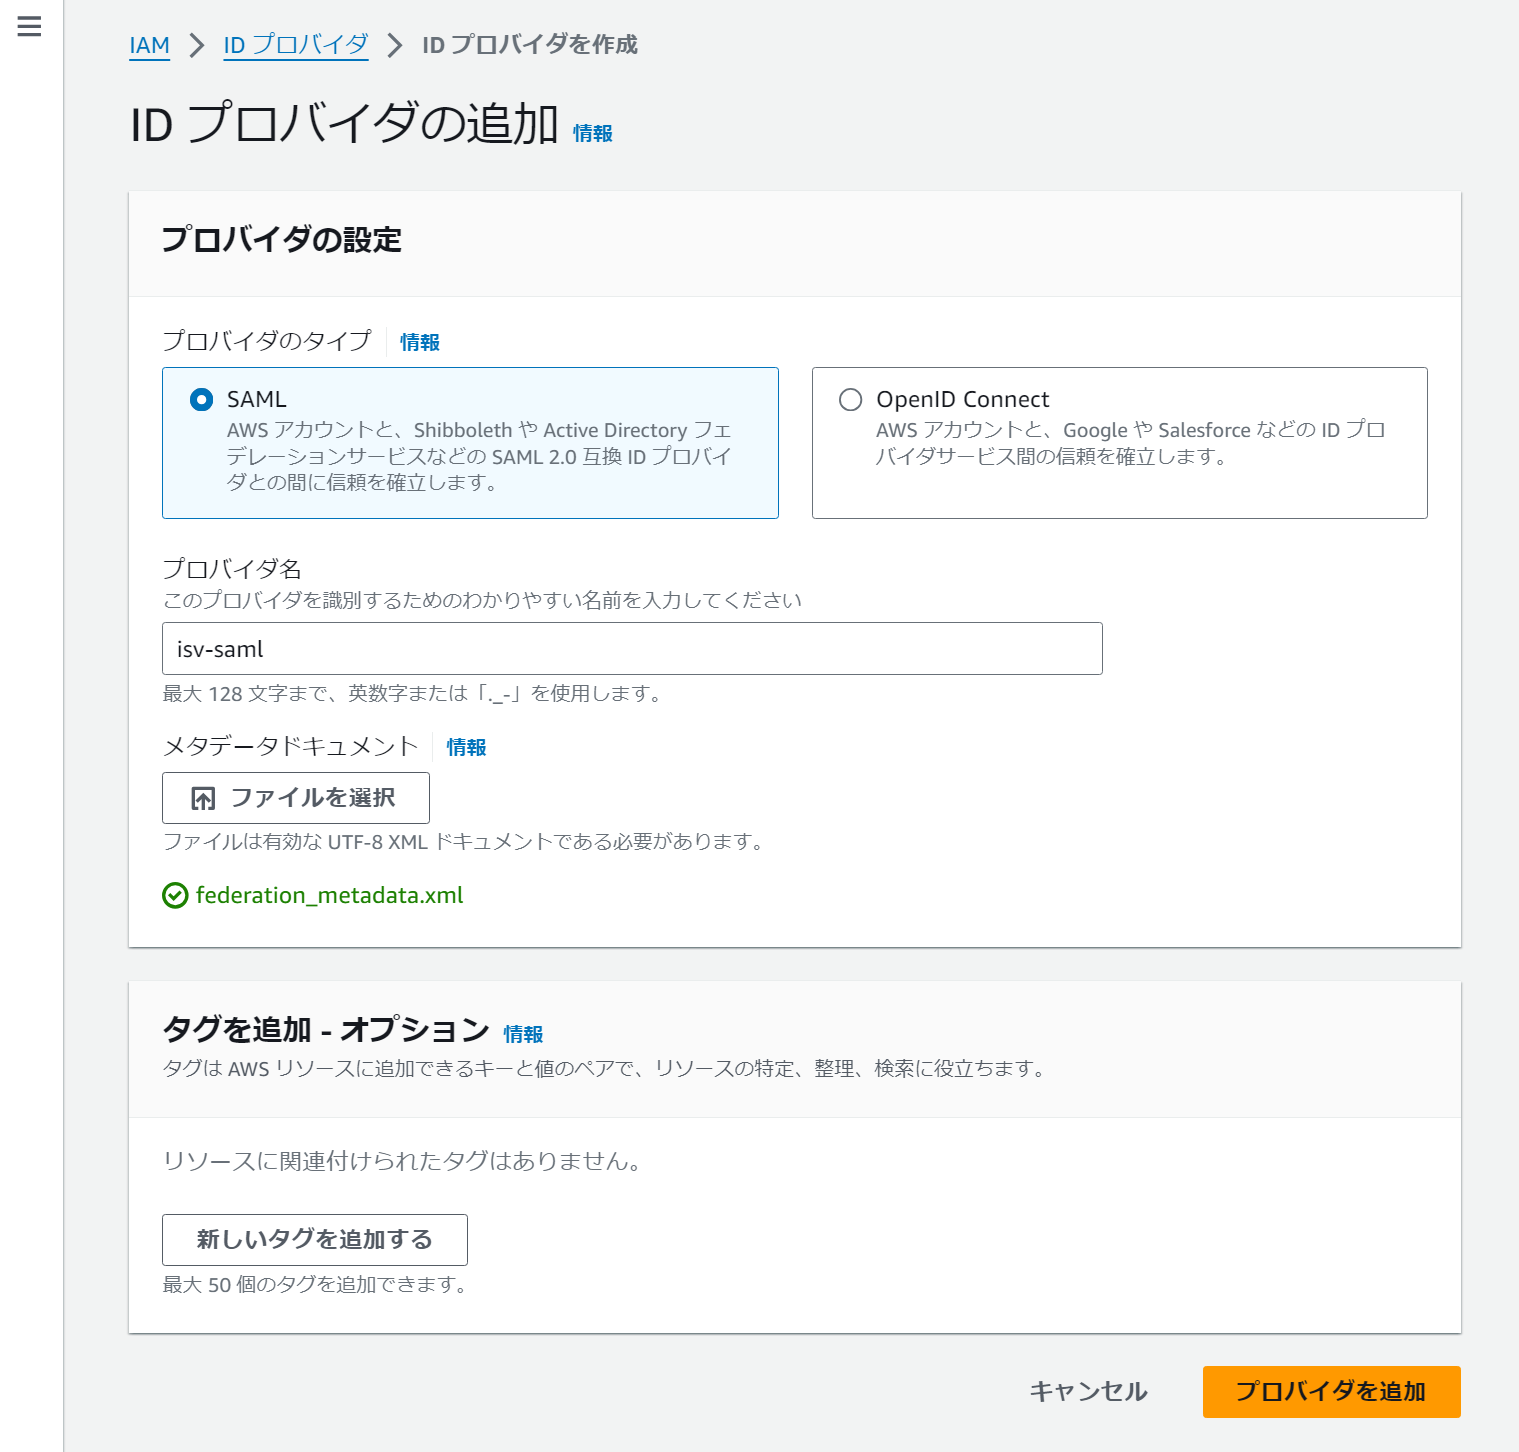Click the green checkmark beside federation_metadata.xml
Image resolution: width=1519 pixels, height=1452 pixels.
(173, 895)
